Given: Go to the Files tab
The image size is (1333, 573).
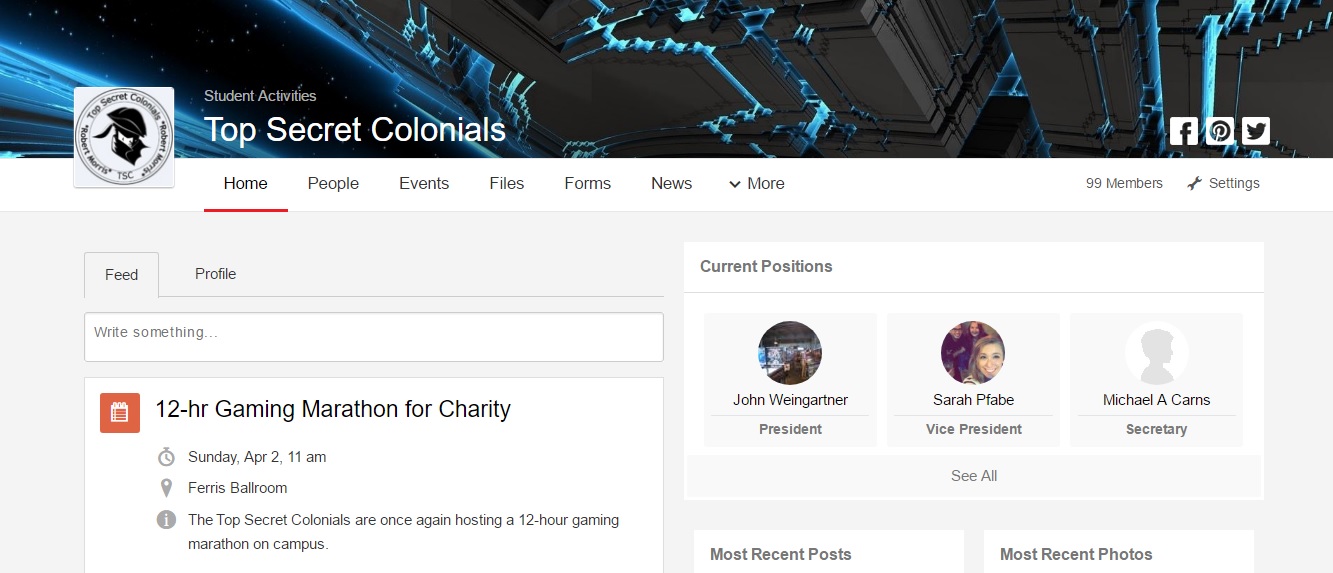Looking at the screenshot, I should pyautogui.click(x=507, y=184).
